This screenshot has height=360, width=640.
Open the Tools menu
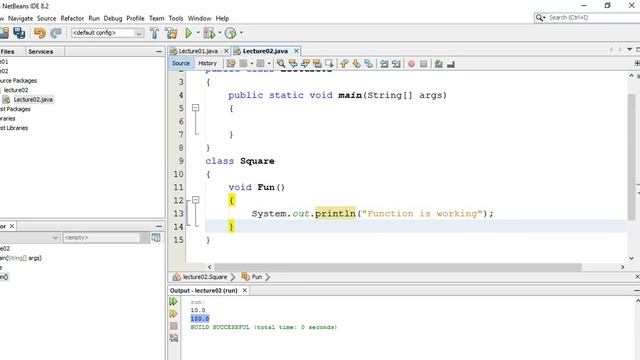coord(176,18)
